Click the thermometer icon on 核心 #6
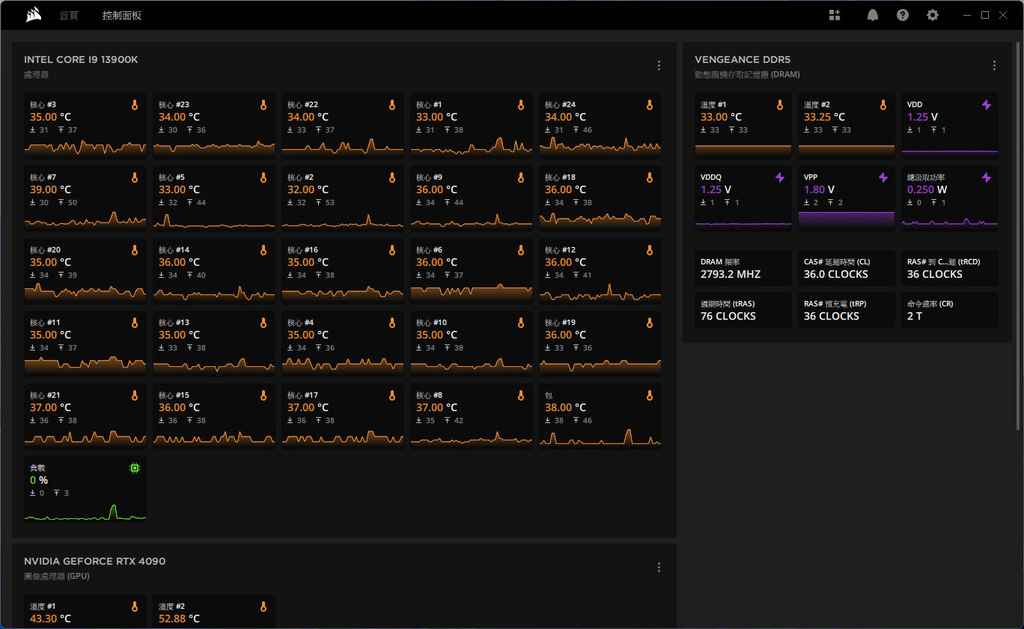The height and width of the screenshot is (629, 1024). (x=520, y=250)
